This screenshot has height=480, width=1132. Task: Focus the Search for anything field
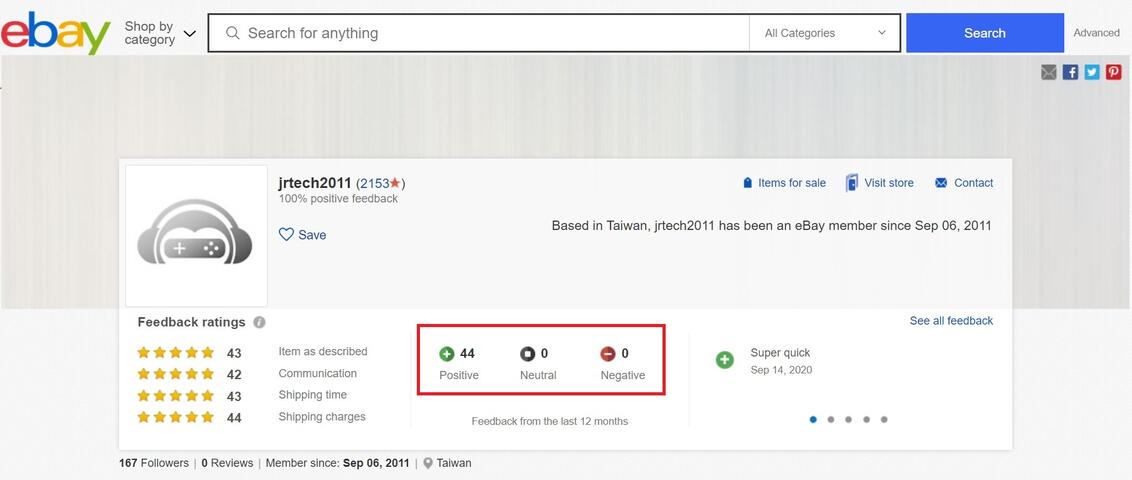click(478, 33)
